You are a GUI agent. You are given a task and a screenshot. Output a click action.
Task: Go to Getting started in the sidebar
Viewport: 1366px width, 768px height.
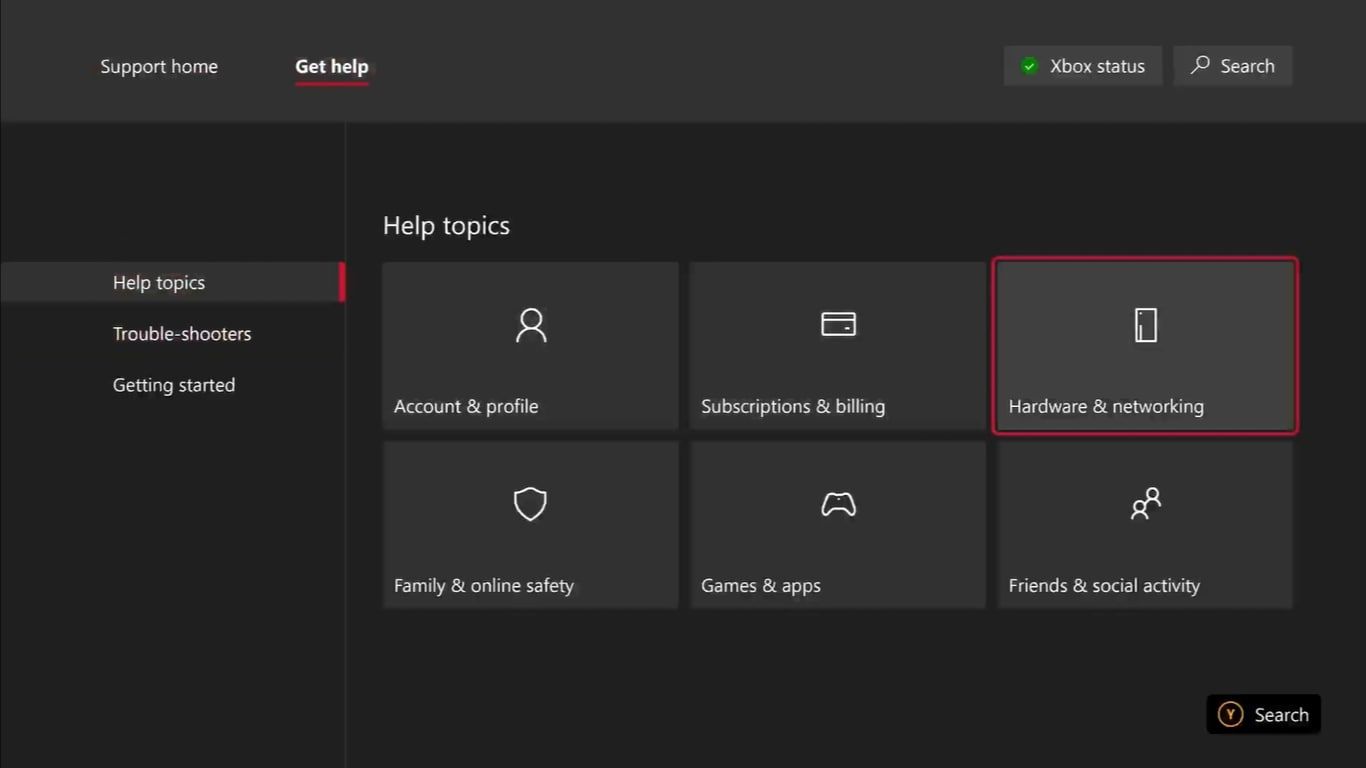click(x=174, y=385)
